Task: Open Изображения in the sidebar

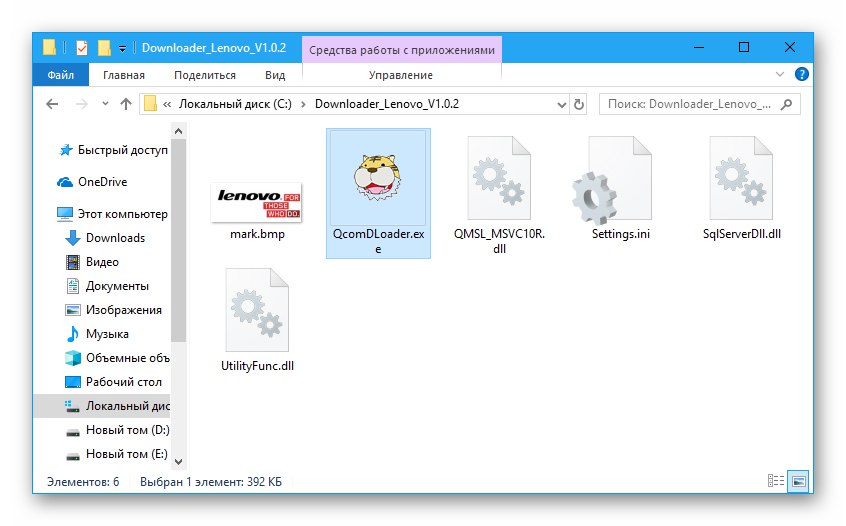Action: coord(124,310)
